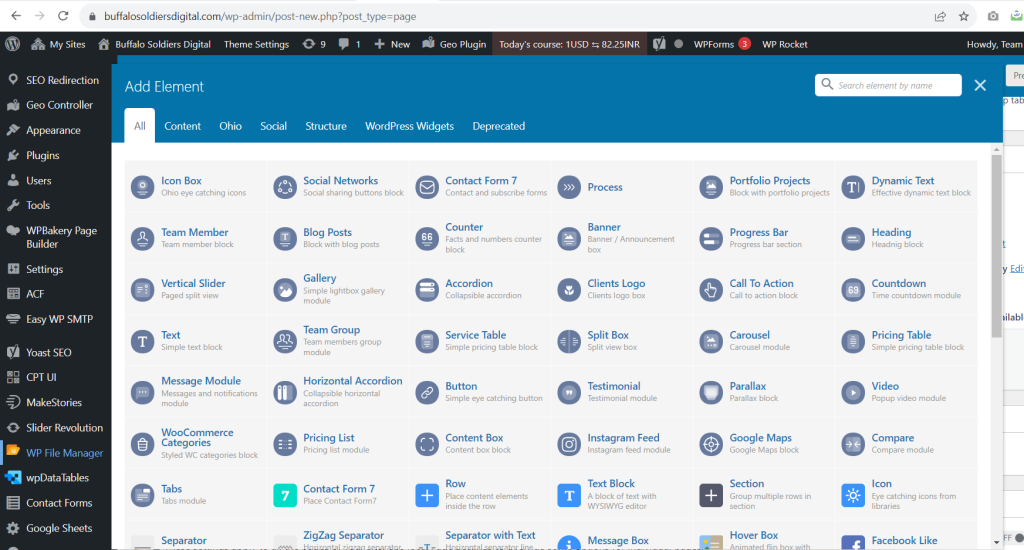Click WP Rocket in admin bar

(x=785, y=44)
